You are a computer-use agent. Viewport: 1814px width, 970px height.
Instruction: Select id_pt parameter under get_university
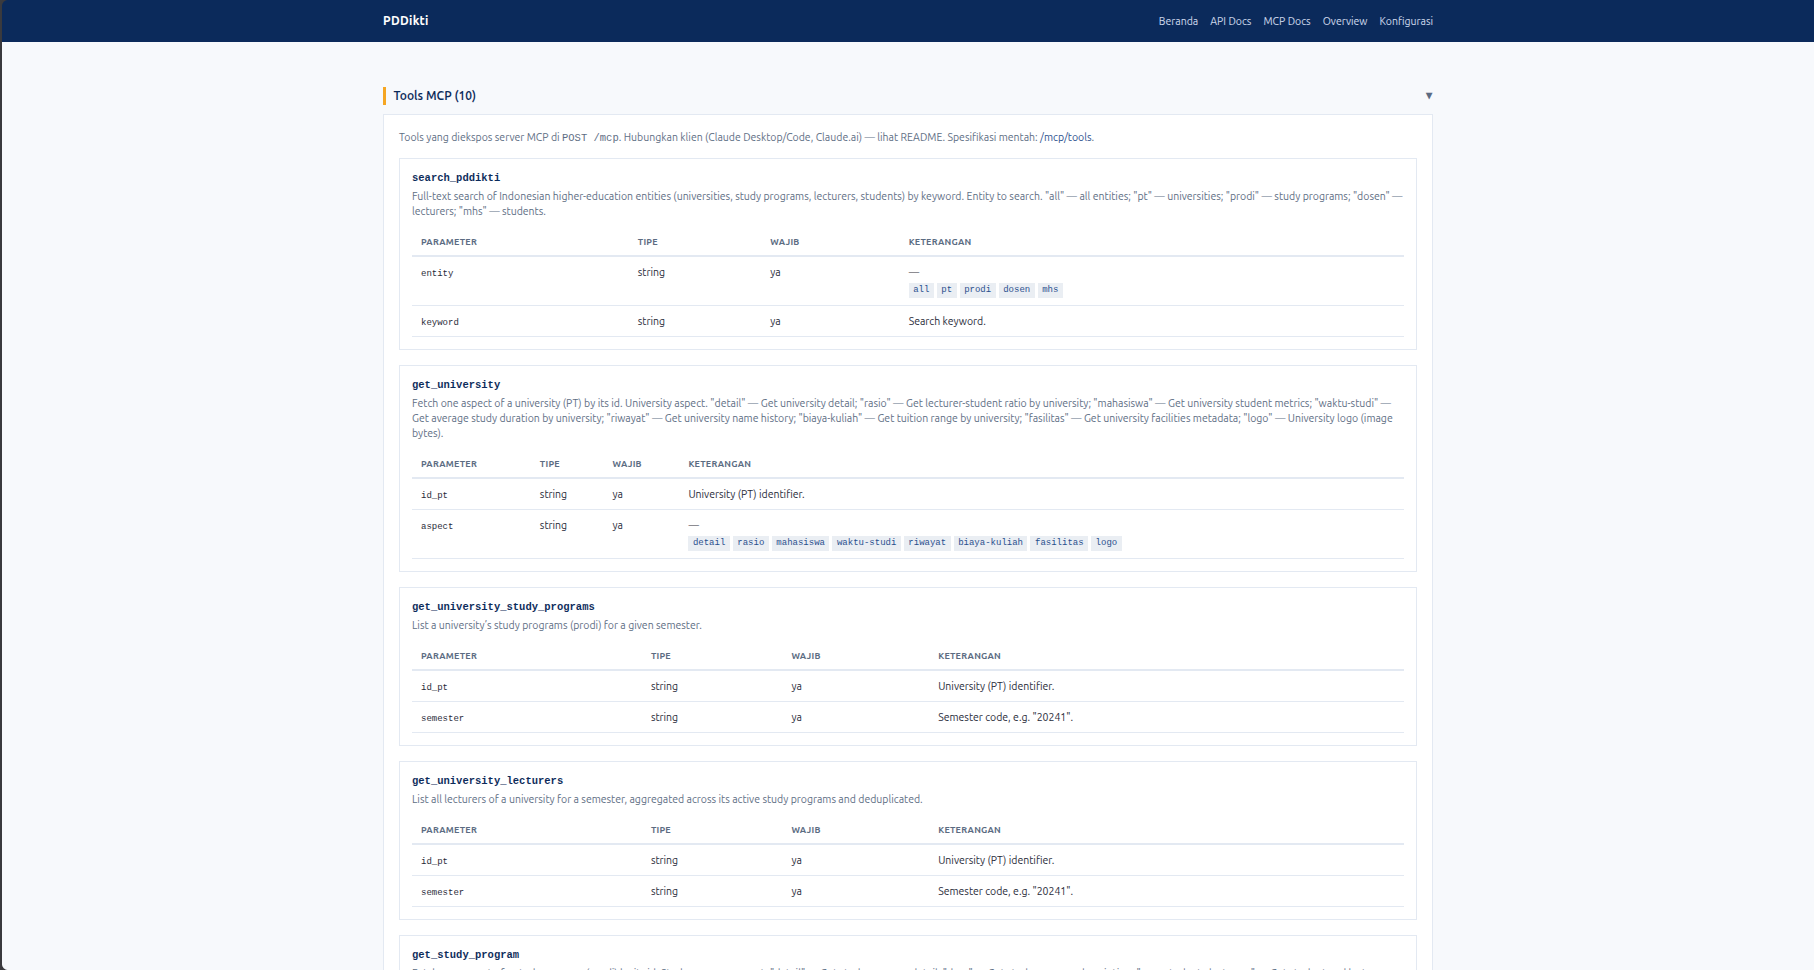[x=434, y=495]
